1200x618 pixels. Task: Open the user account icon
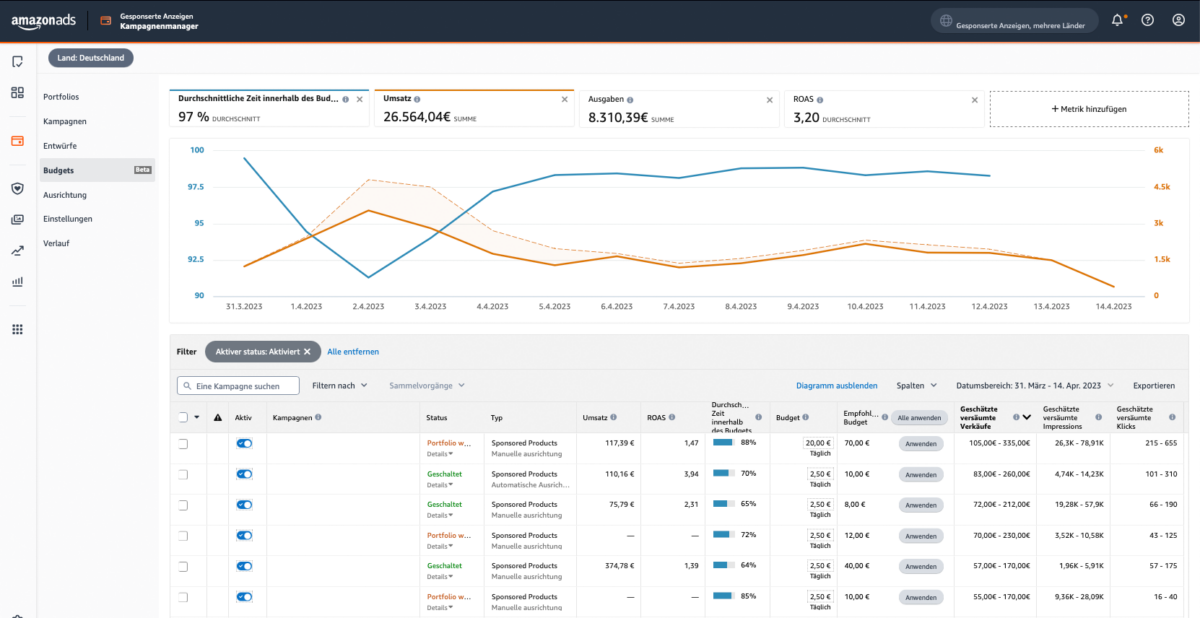tap(1177, 20)
